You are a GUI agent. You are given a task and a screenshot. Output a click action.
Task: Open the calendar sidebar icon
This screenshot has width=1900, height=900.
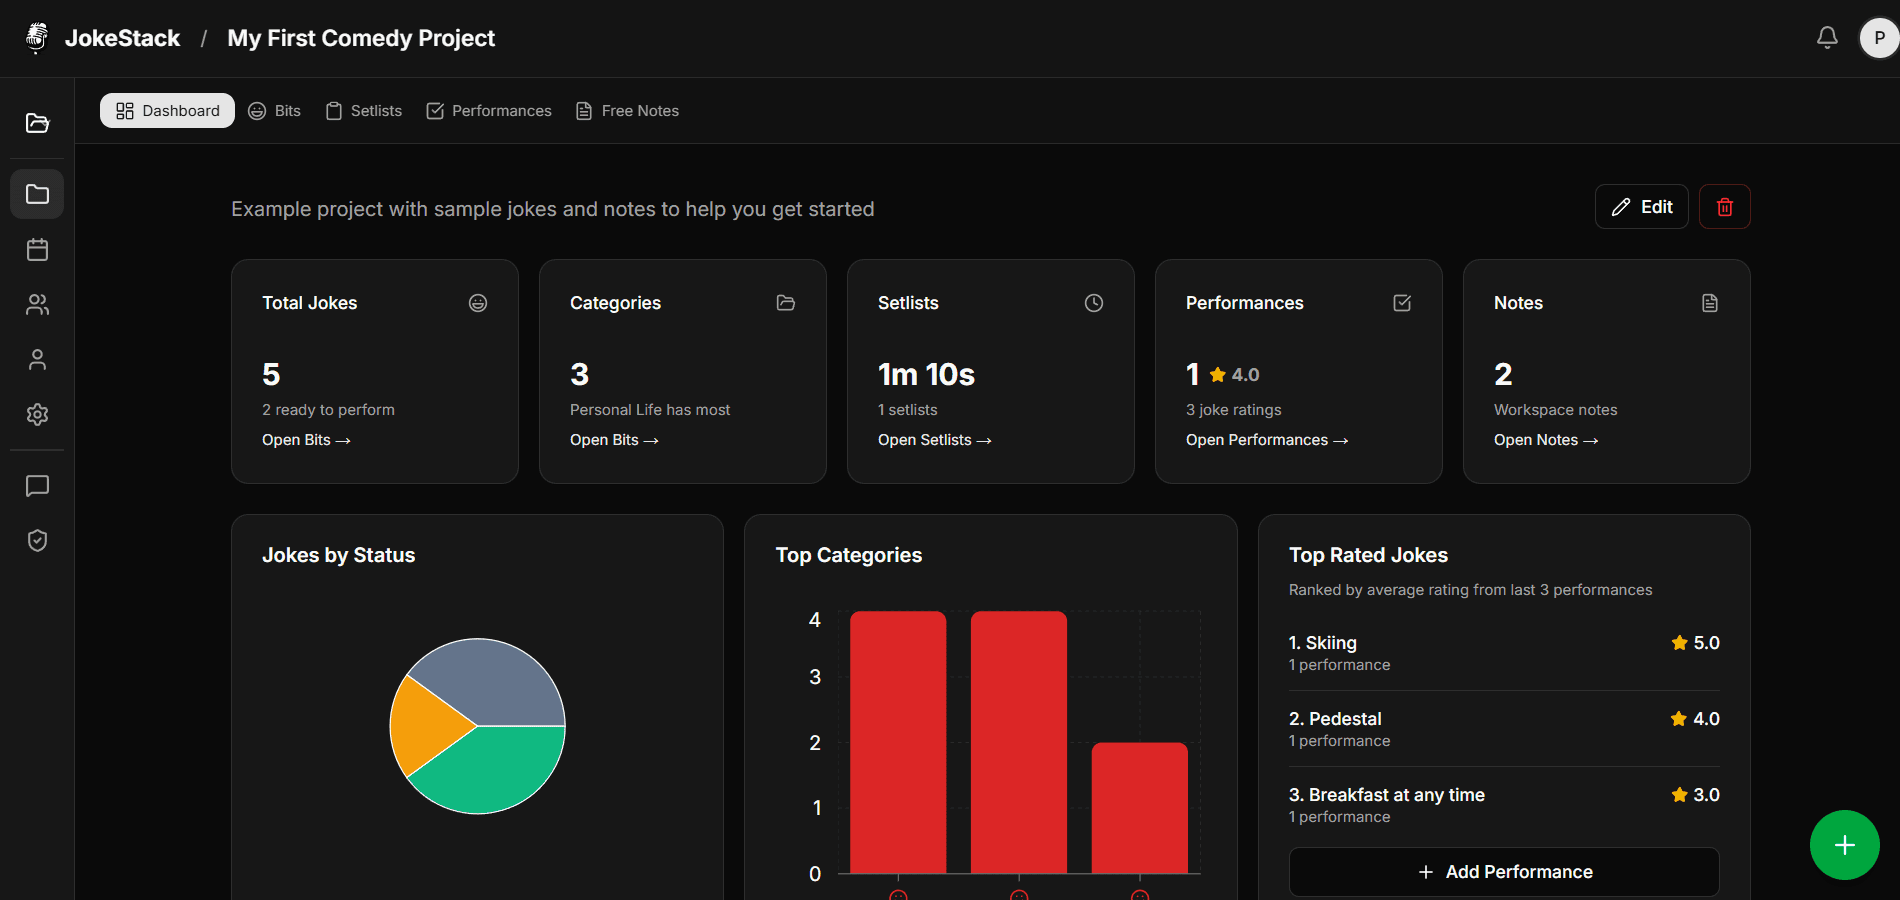37,249
